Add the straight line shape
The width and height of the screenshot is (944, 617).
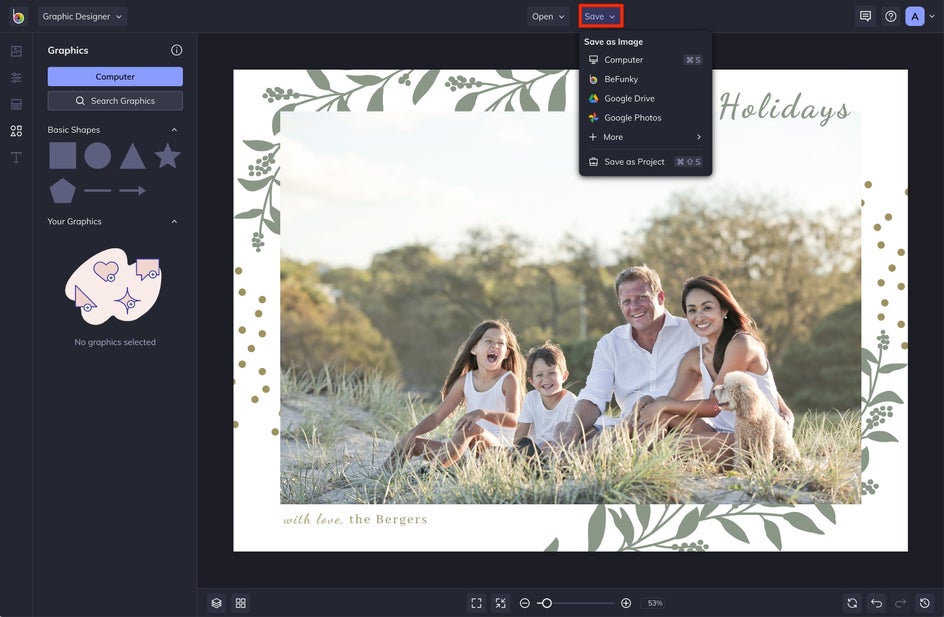click(98, 190)
